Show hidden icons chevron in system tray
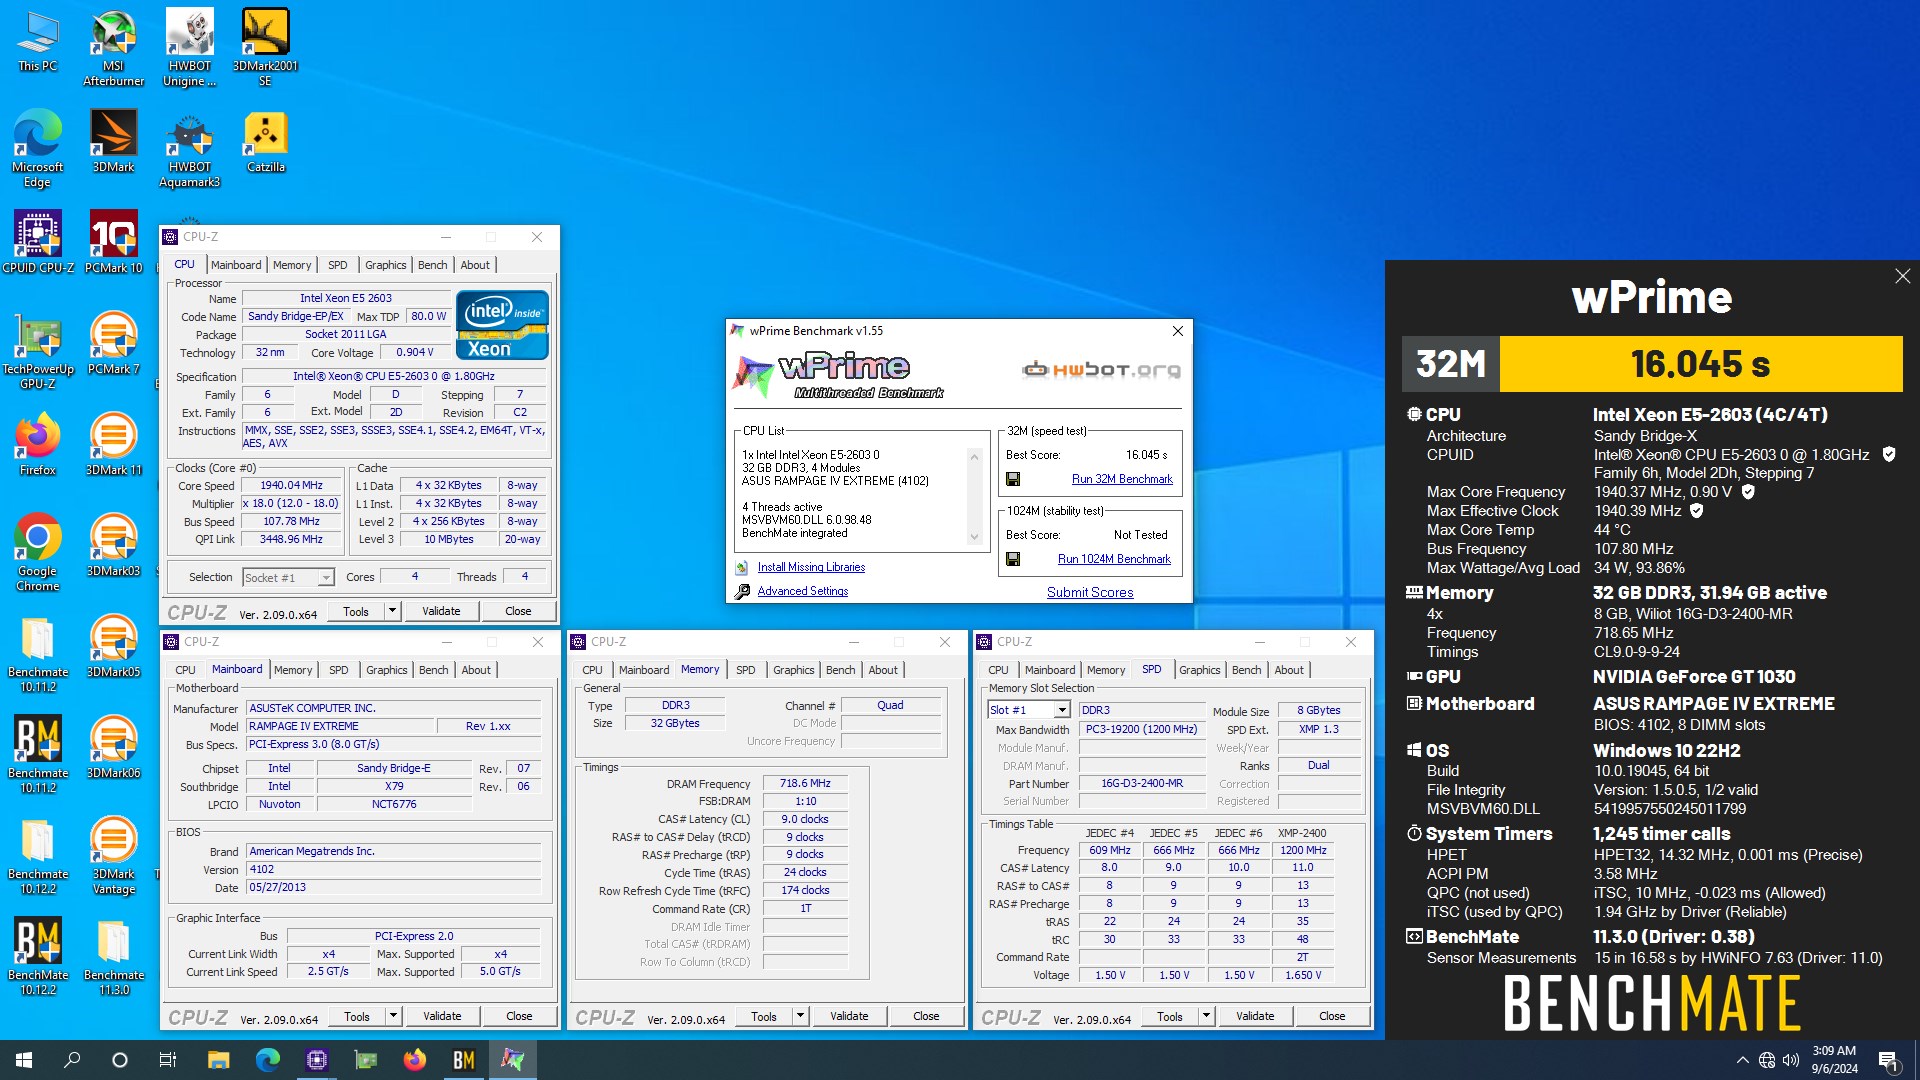This screenshot has height=1080, width=1920. 1742,1060
